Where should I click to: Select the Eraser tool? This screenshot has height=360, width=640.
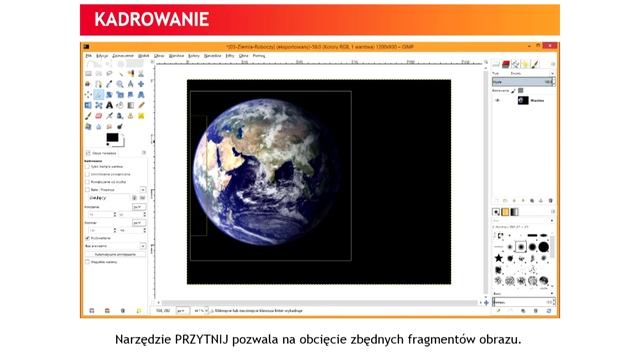coord(99,116)
